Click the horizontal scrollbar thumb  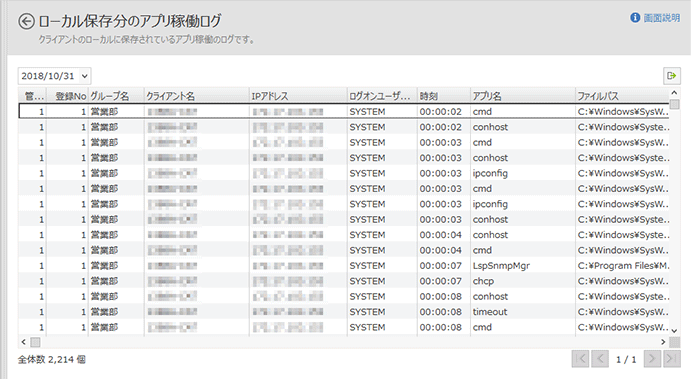[35, 342]
